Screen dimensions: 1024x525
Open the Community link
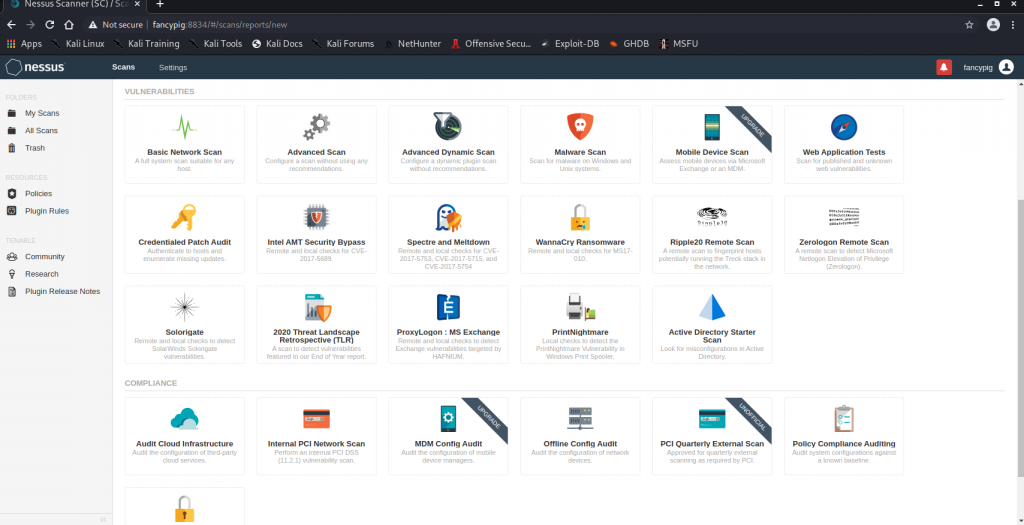[44, 257]
